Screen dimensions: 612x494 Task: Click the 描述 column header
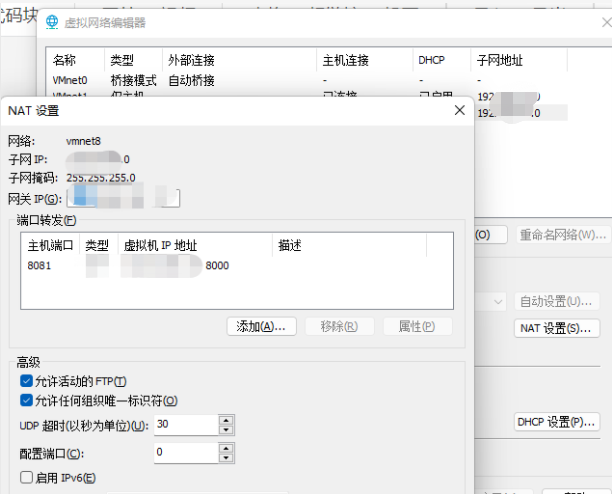349,245
